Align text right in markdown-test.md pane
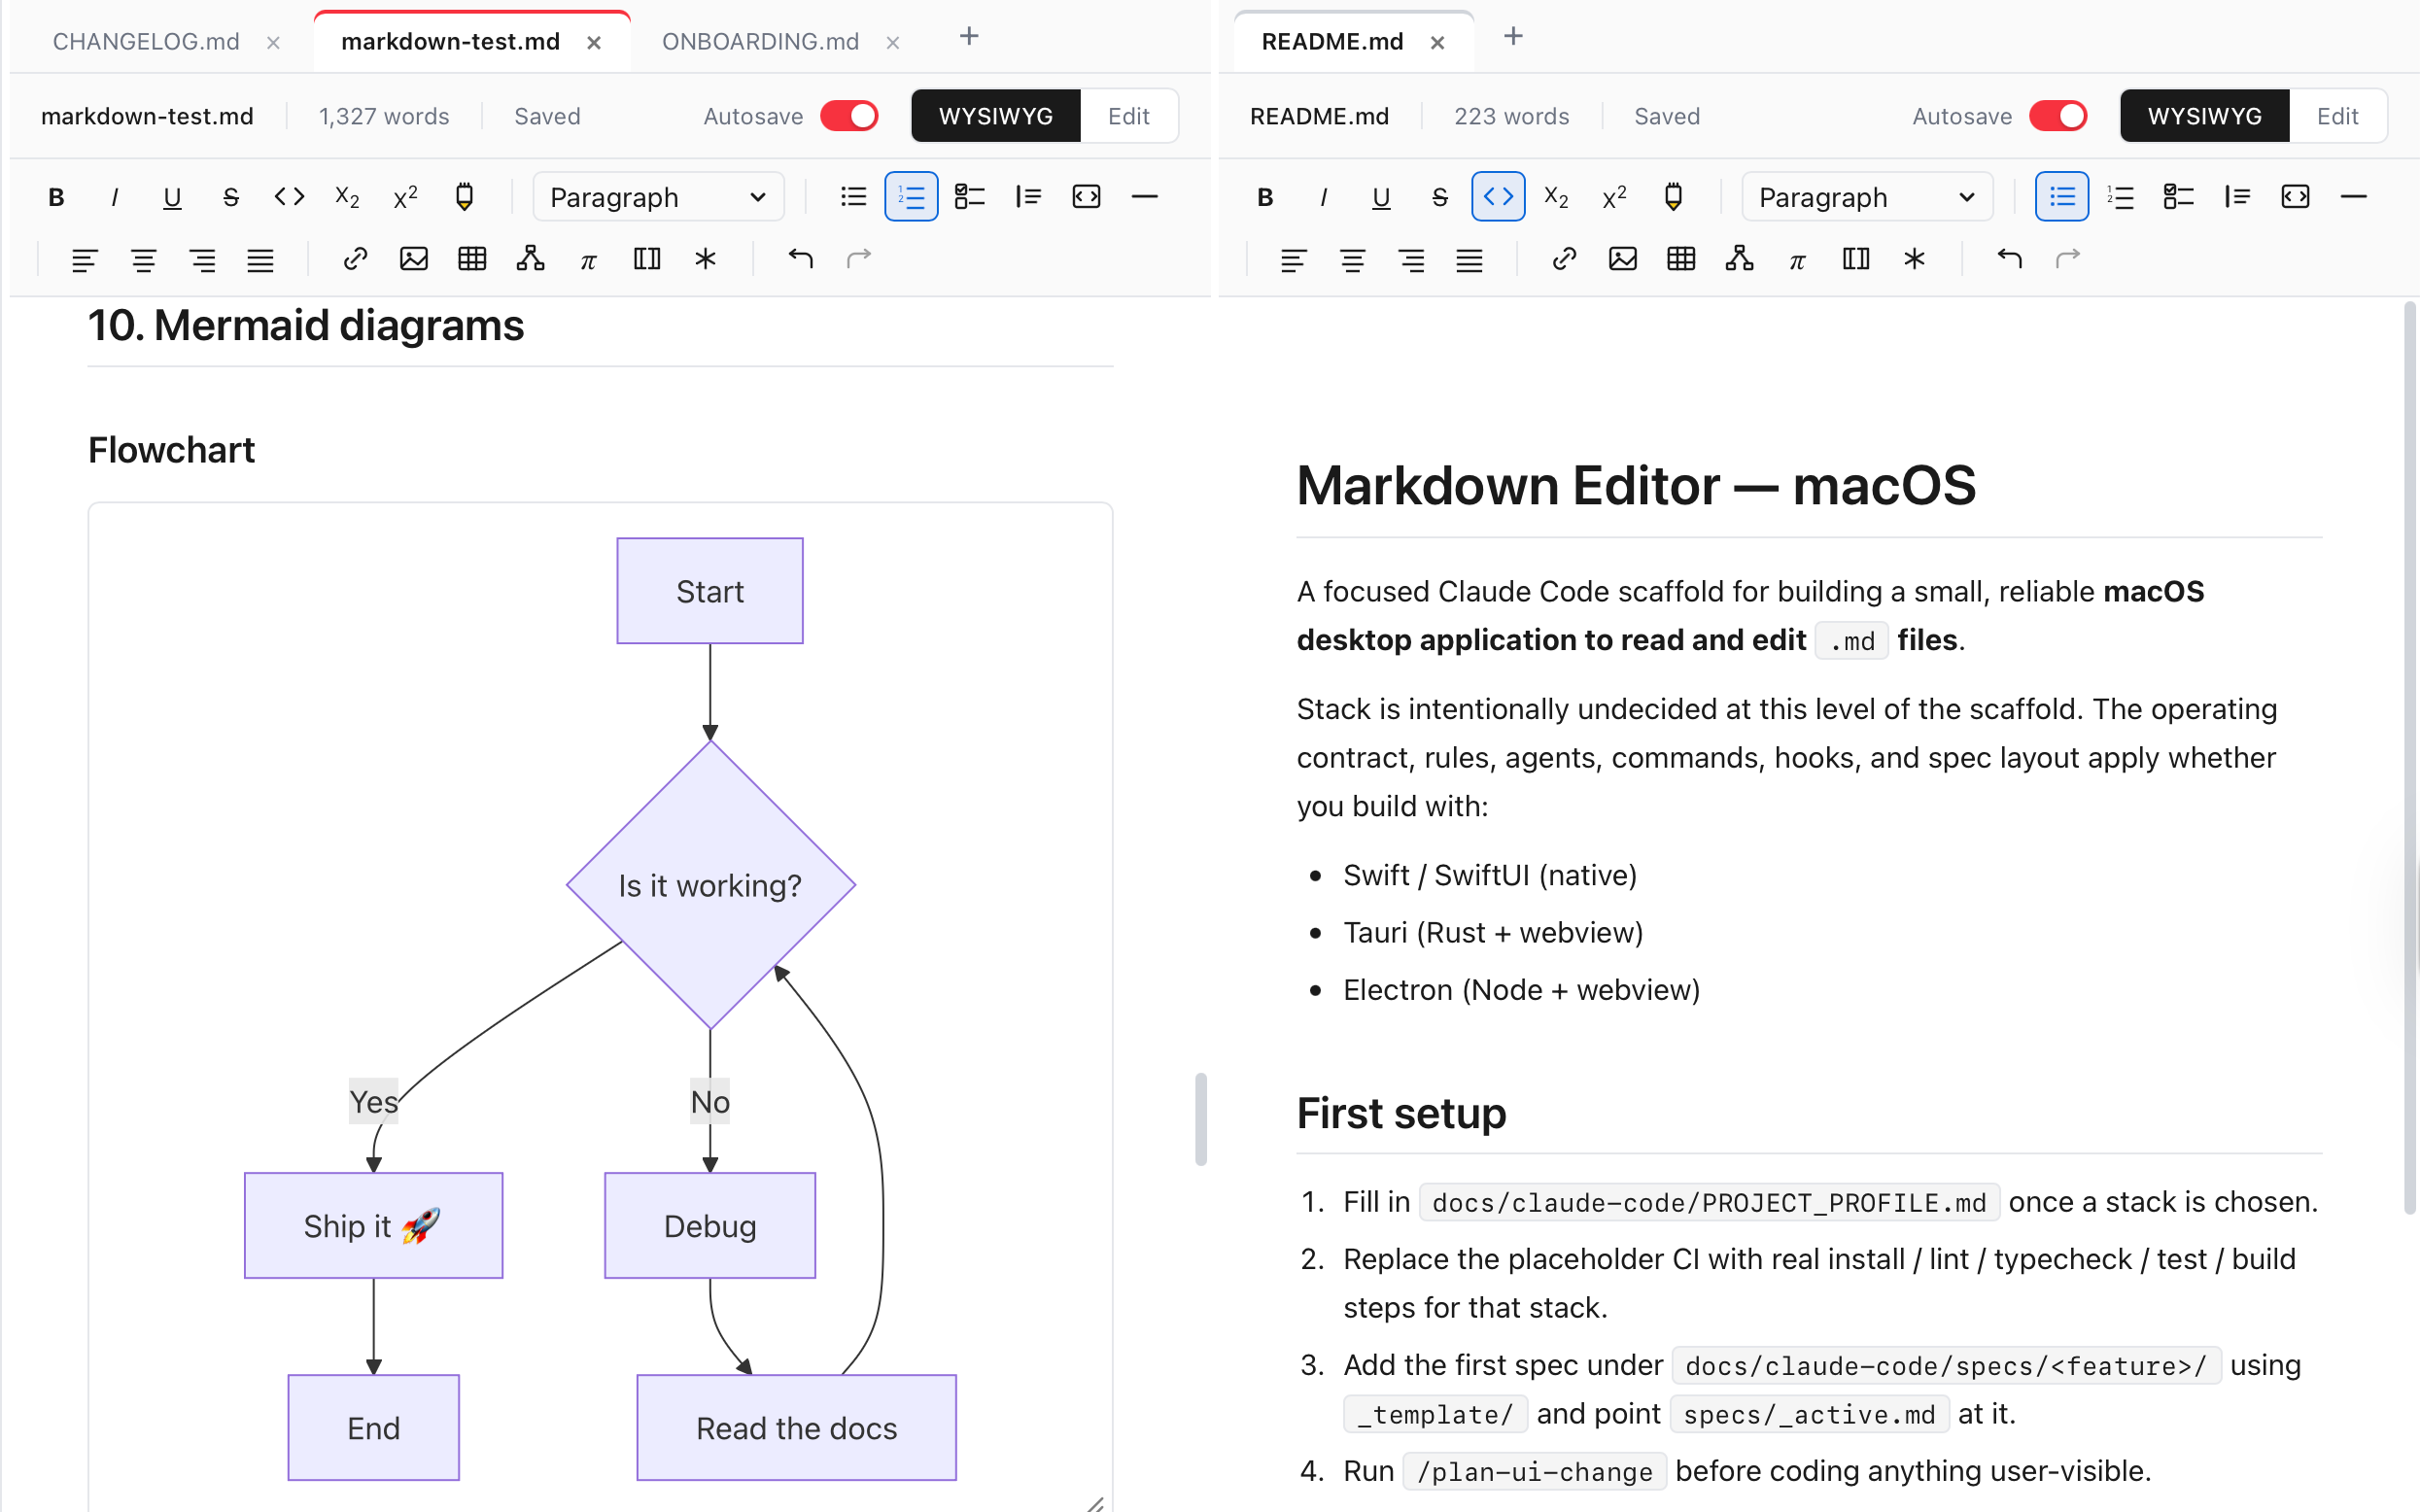Image resolution: width=2420 pixels, height=1512 pixels. click(x=202, y=260)
